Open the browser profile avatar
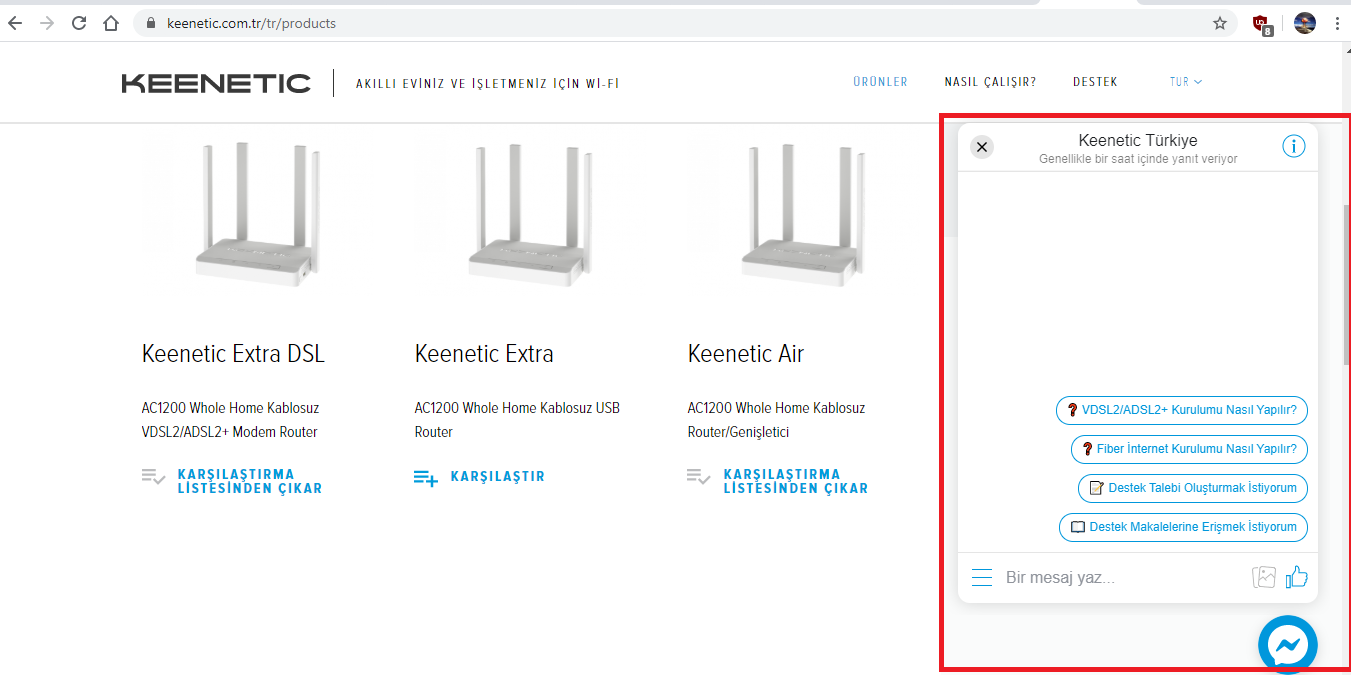The height and width of the screenshot is (675, 1351). pyautogui.click(x=1305, y=23)
